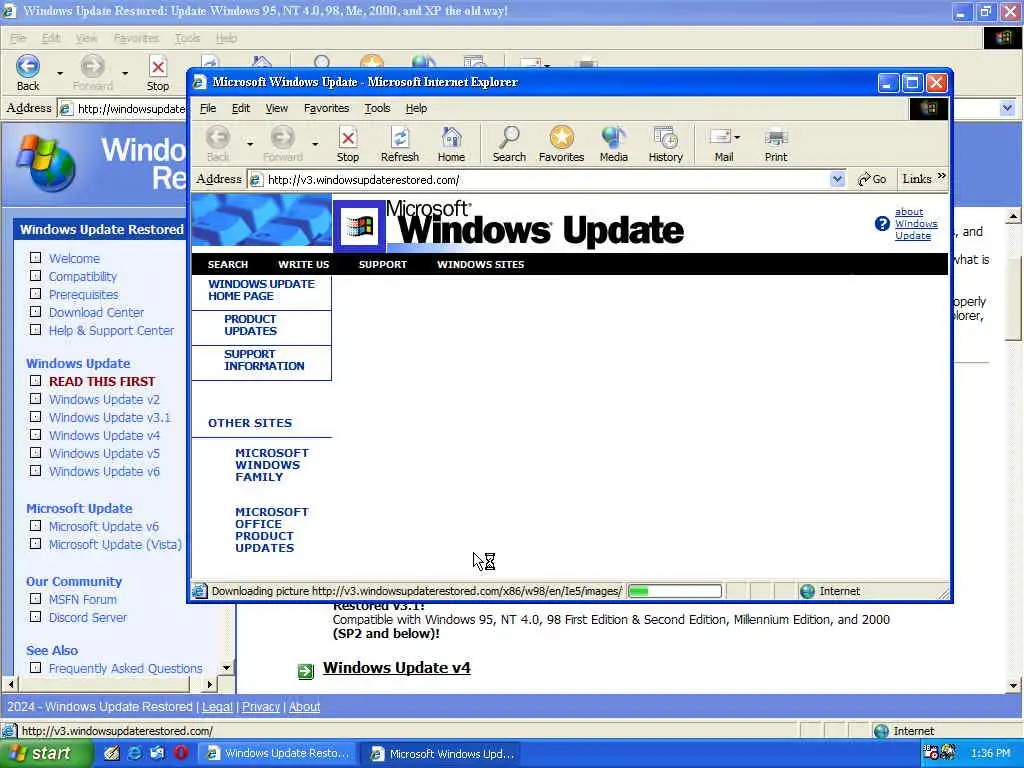
Task: Click the Go button arrow
Action: tap(864, 179)
